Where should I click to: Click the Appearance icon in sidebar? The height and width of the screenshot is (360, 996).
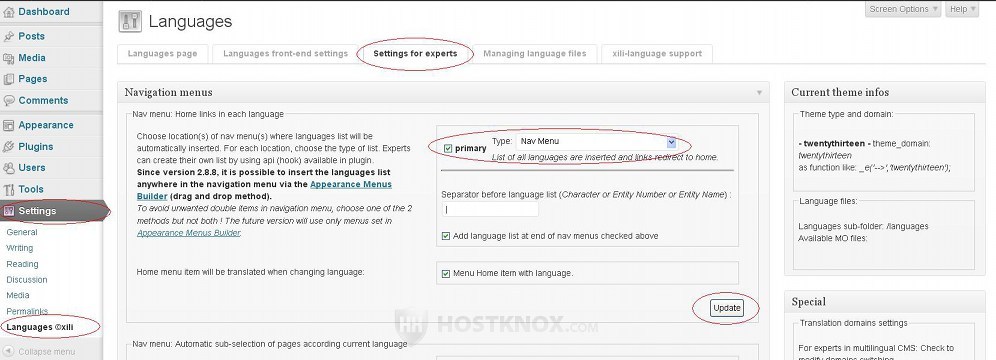(x=8, y=126)
